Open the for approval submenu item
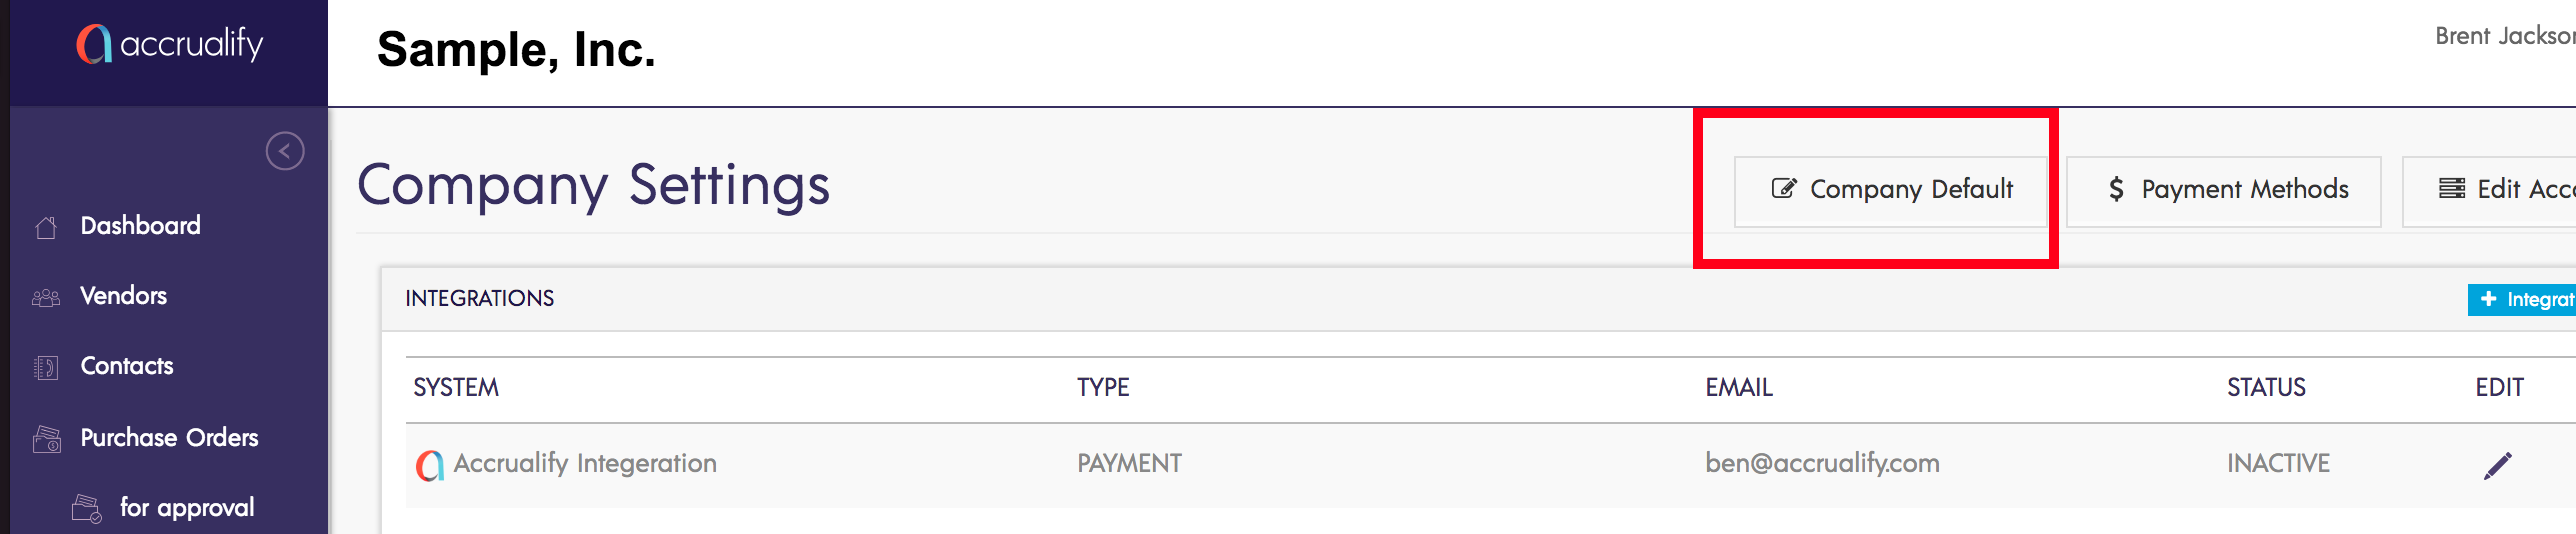This screenshot has height=534, width=2576. tap(187, 507)
